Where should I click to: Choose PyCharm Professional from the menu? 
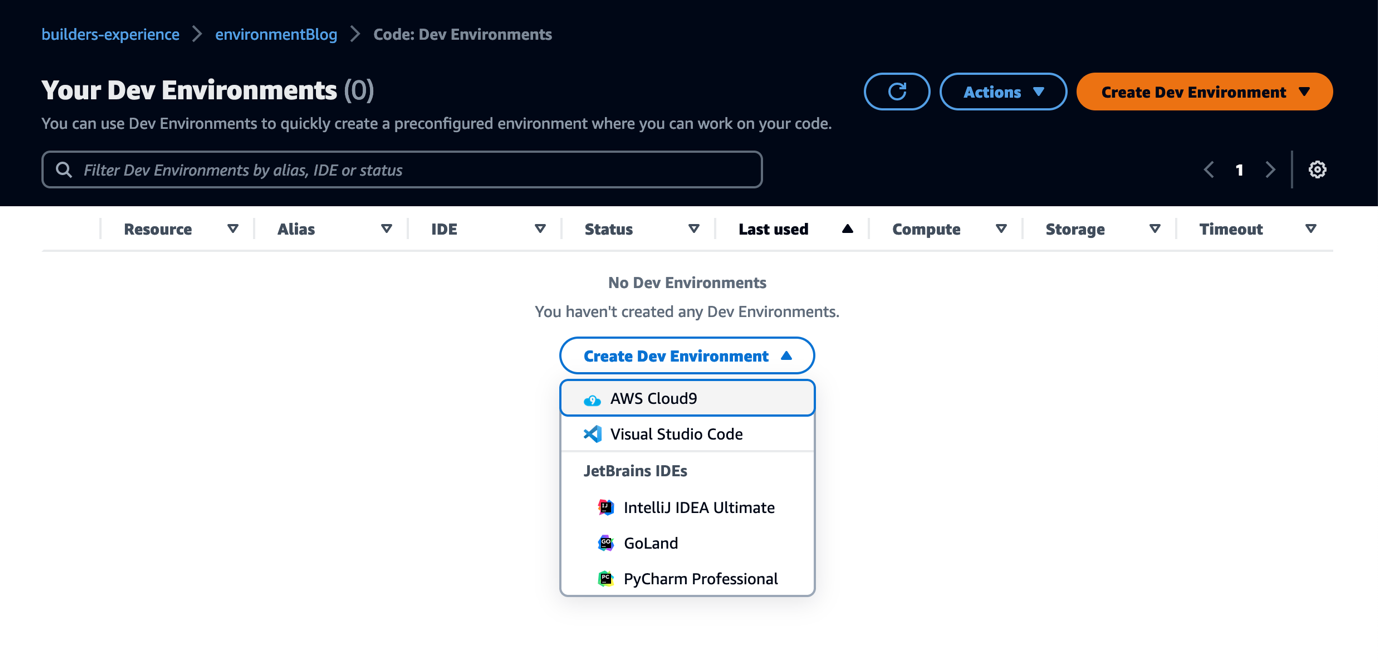pos(700,578)
